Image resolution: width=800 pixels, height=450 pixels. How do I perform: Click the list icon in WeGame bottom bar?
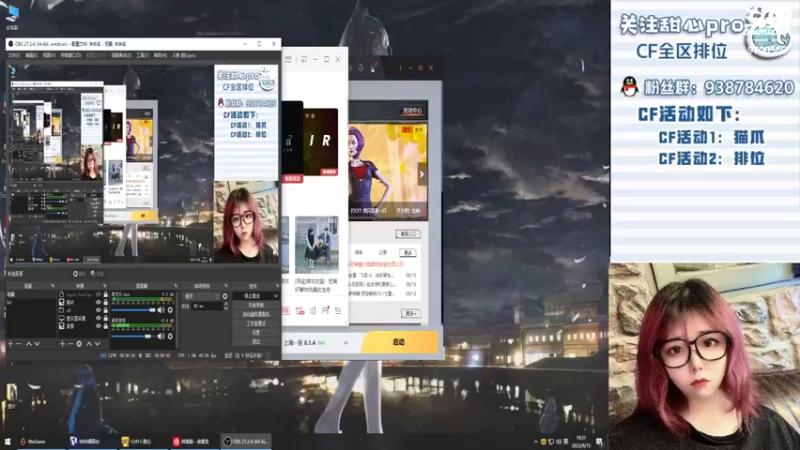338,310
